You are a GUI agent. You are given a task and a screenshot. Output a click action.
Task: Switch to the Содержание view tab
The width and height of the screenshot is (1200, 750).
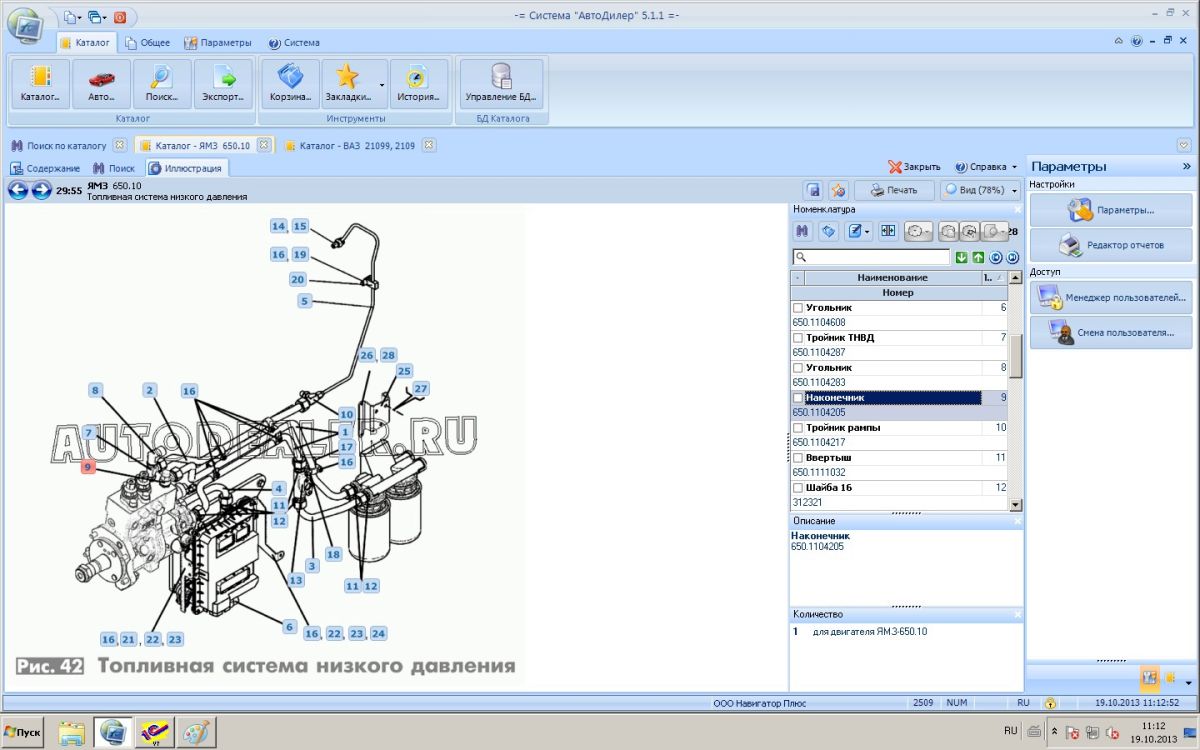pos(46,168)
